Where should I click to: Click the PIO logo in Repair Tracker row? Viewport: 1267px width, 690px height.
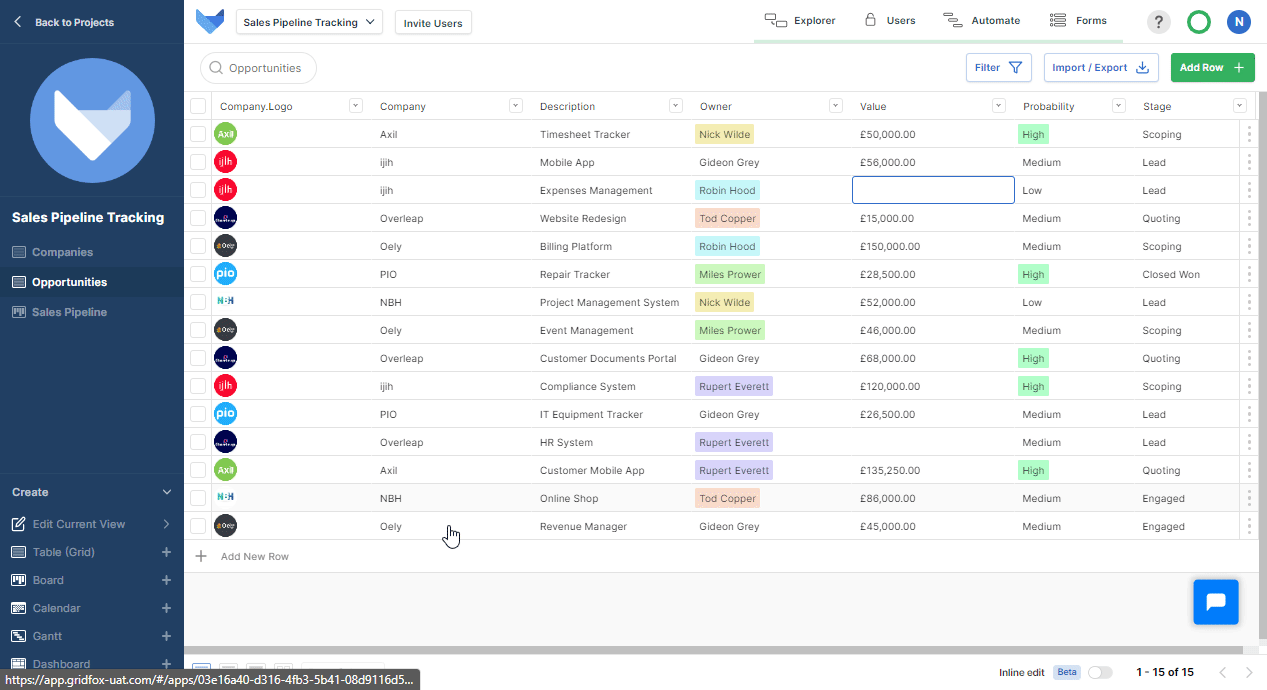[x=225, y=274]
